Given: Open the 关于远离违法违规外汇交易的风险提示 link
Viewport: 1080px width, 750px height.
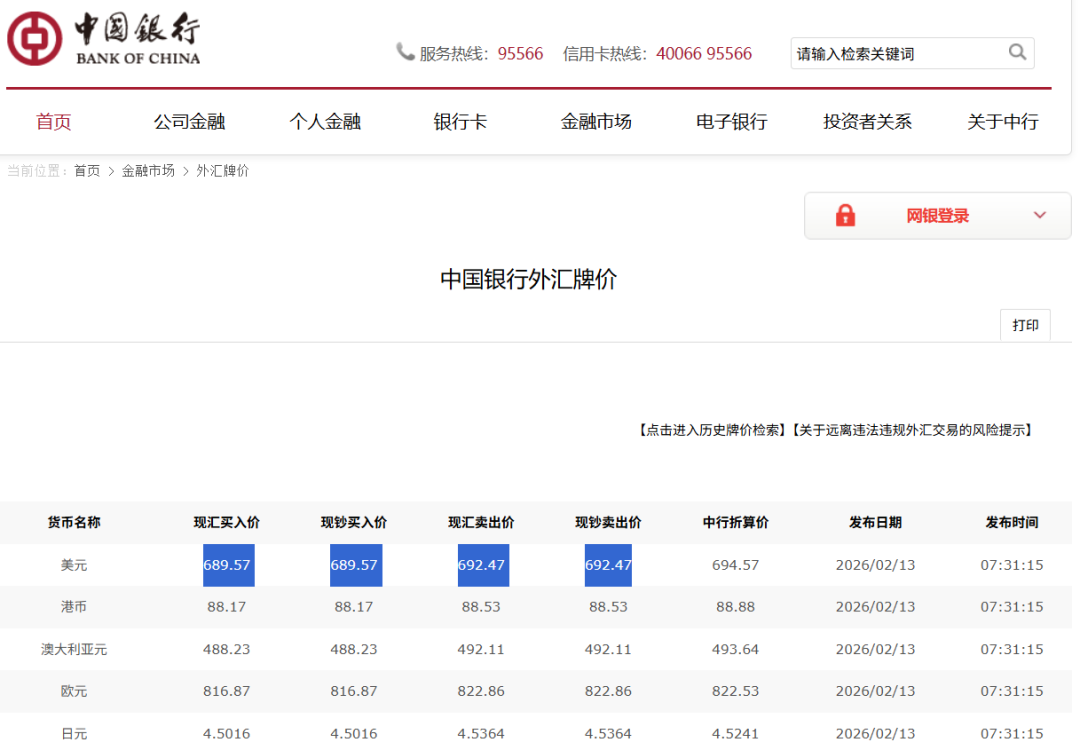Looking at the screenshot, I should point(912,430).
